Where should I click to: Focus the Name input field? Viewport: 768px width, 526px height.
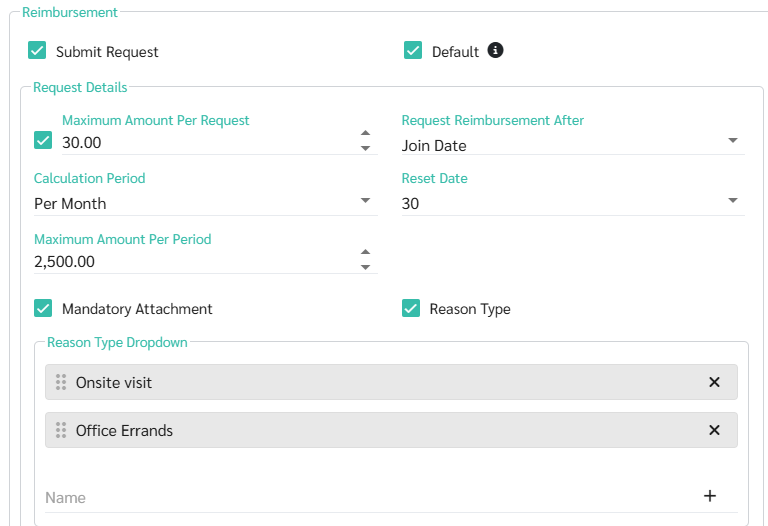[372, 498]
